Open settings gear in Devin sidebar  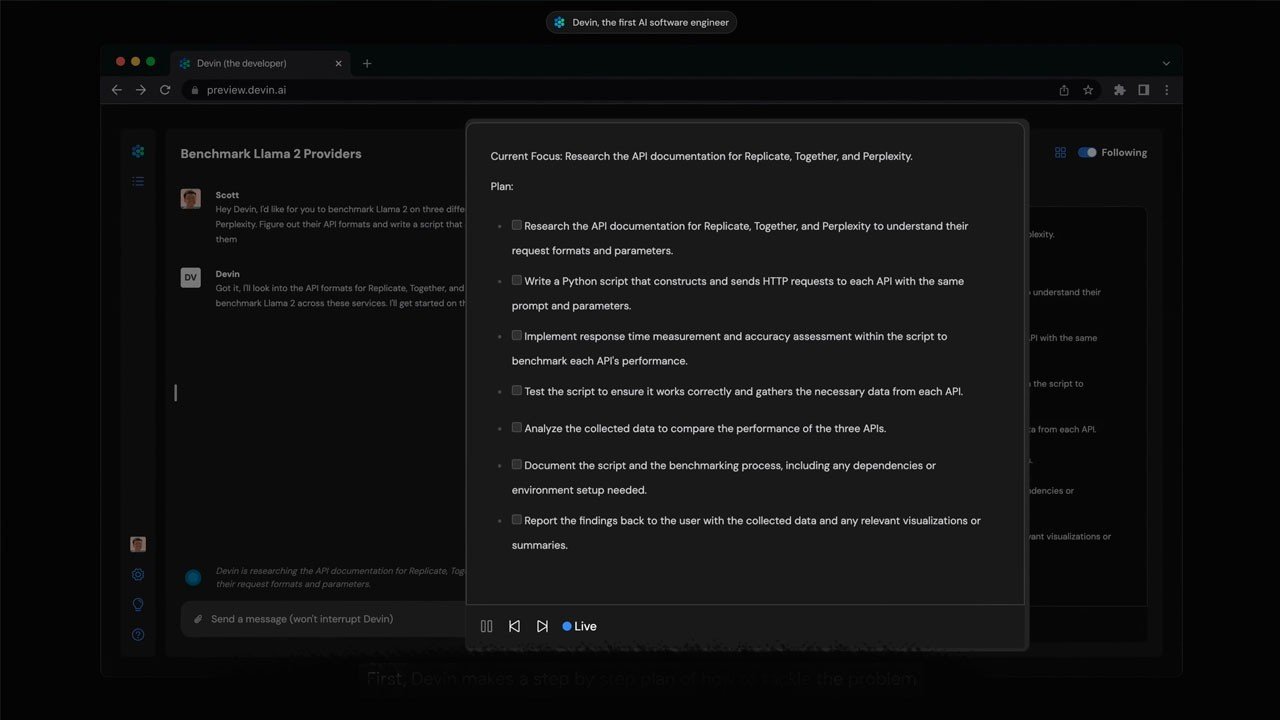138,575
